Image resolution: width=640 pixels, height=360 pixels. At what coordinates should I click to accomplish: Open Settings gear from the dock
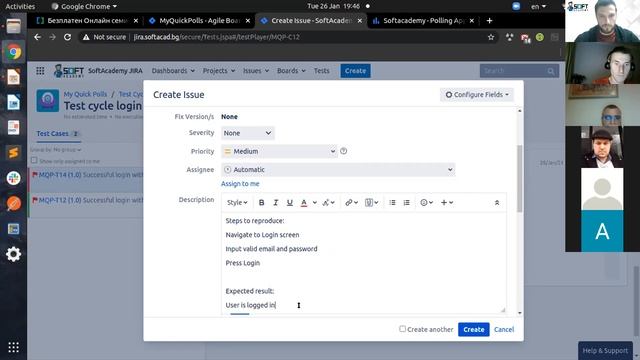[13, 254]
